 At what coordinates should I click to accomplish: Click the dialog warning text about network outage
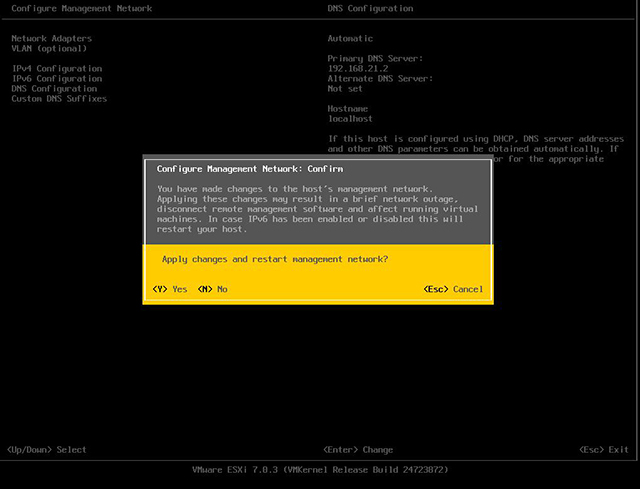point(318,209)
